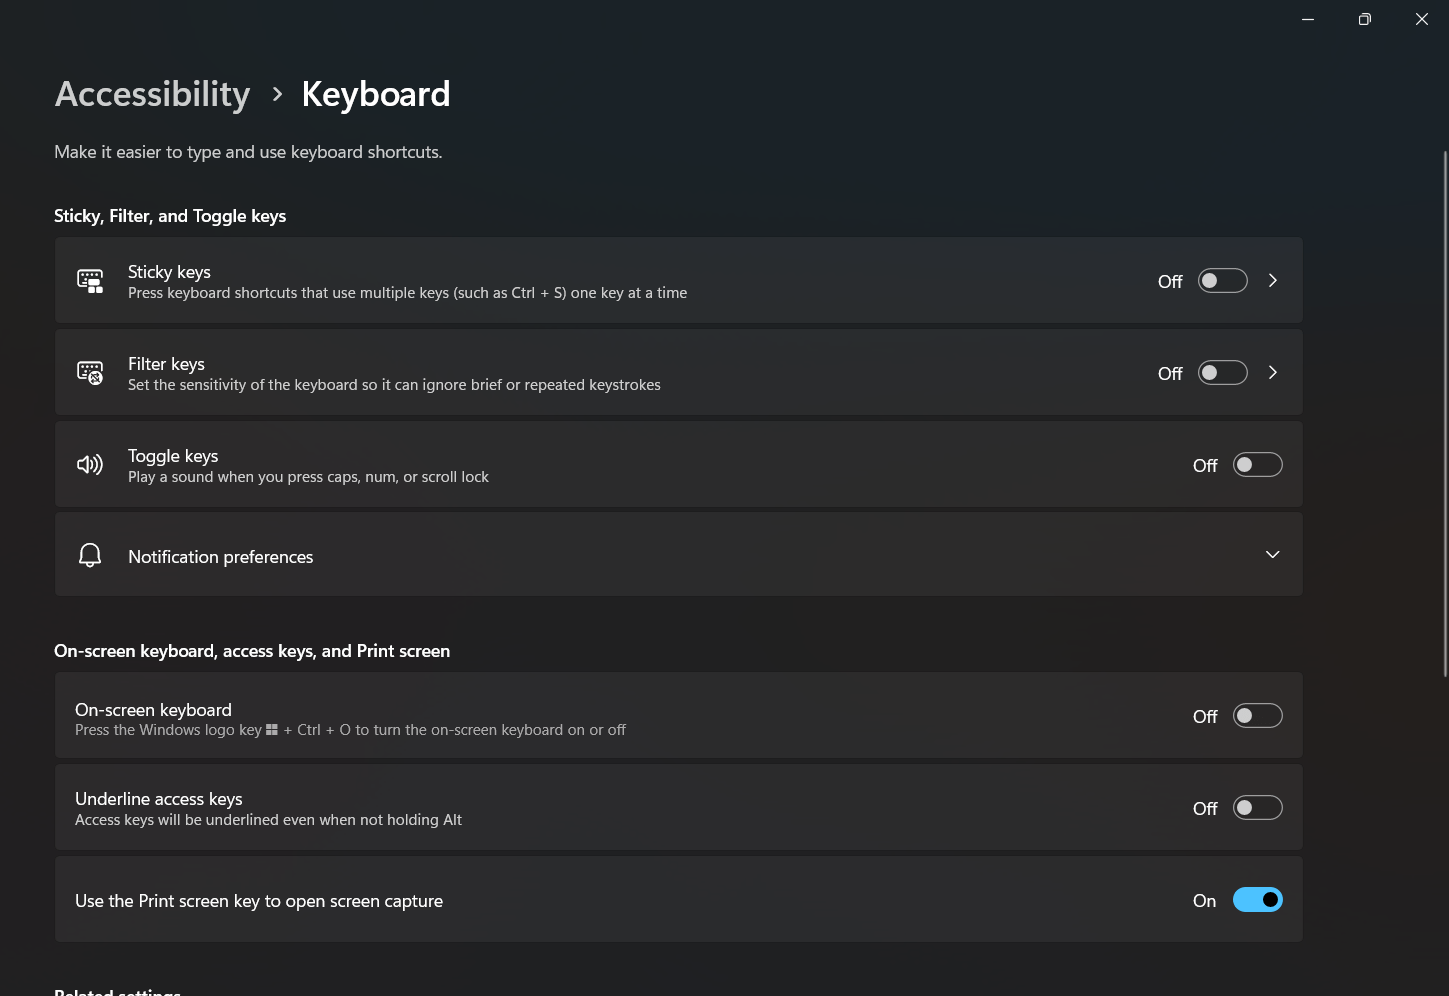Click the Toggle keys speaker icon
Screen dimensions: 1449x996
coord(89,464)
